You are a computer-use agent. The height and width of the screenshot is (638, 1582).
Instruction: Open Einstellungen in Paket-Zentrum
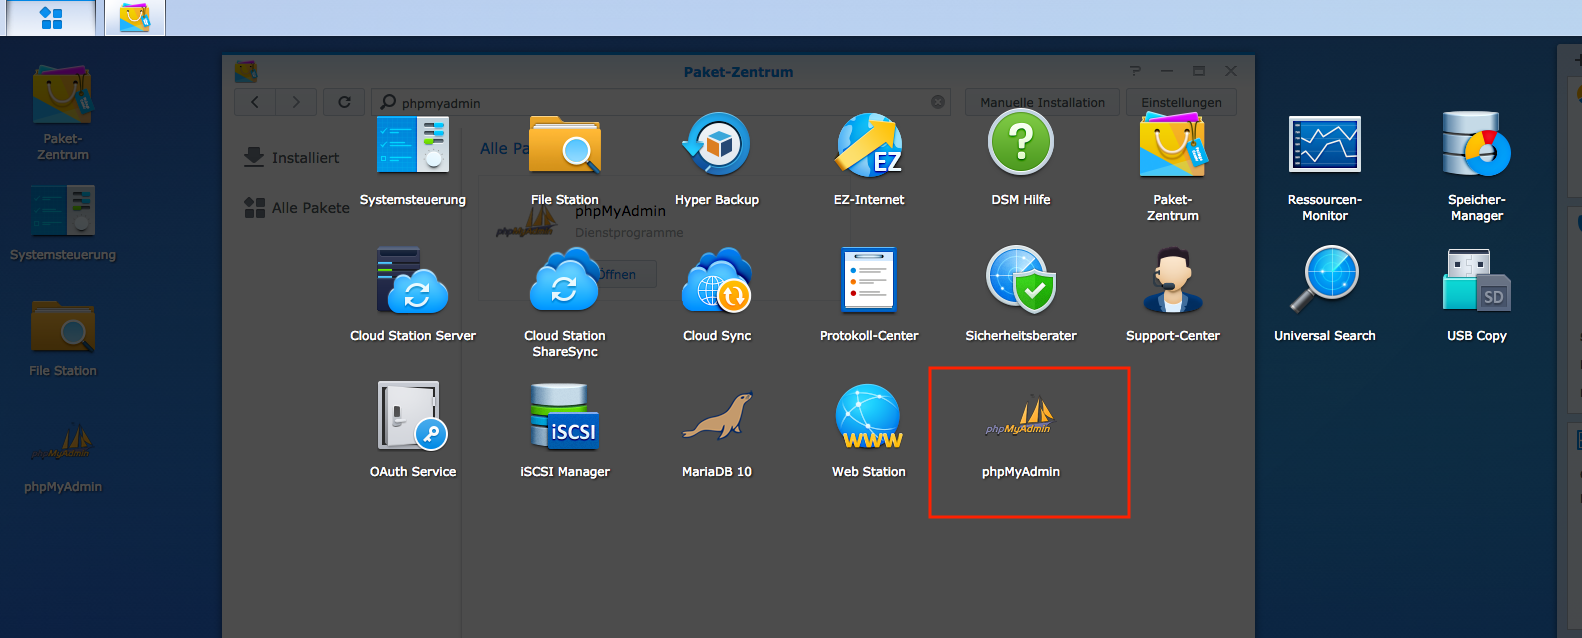(x=1181, y=102)
